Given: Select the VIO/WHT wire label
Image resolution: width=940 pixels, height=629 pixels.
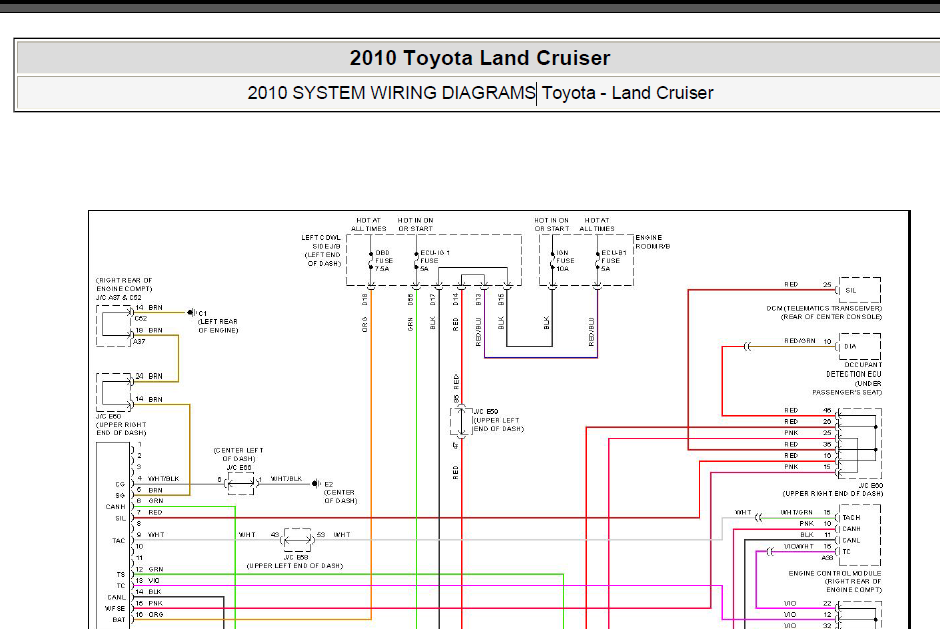Looking at the screenshot, I should (x=799, y=546).
